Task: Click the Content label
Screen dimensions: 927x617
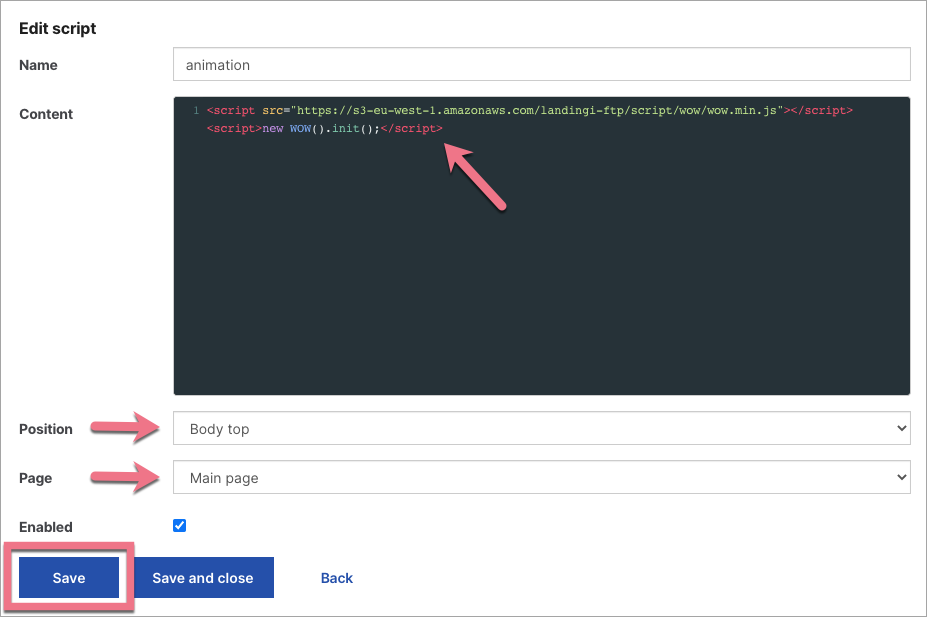Action: (x=45, y=114)
